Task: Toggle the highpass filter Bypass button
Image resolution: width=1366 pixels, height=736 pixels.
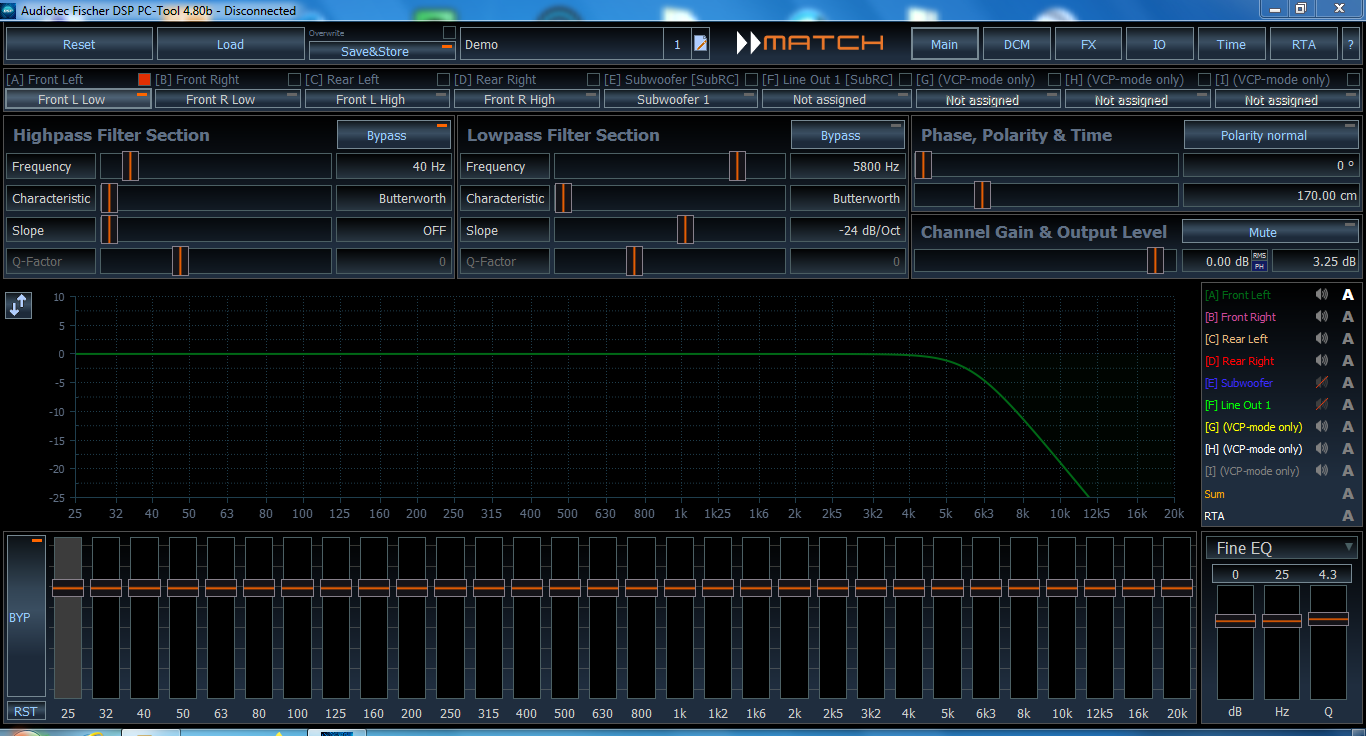Action: pos(393,135)
